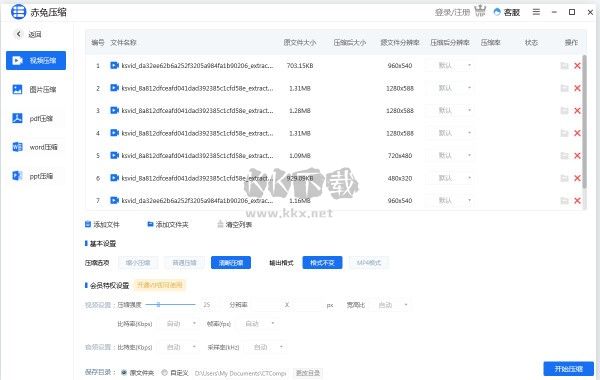Switch to 图片压缩 image compression
The image size is (600, 380).
click(36, 90)
